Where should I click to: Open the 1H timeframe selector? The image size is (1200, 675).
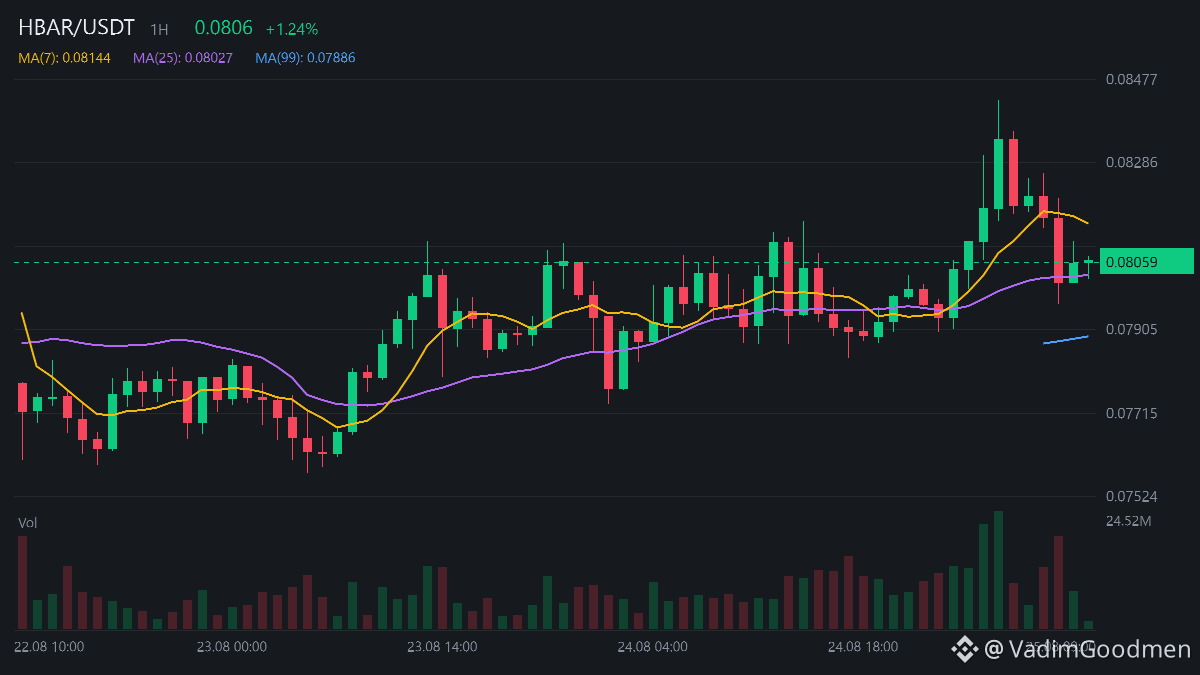(x=159, y=30)
